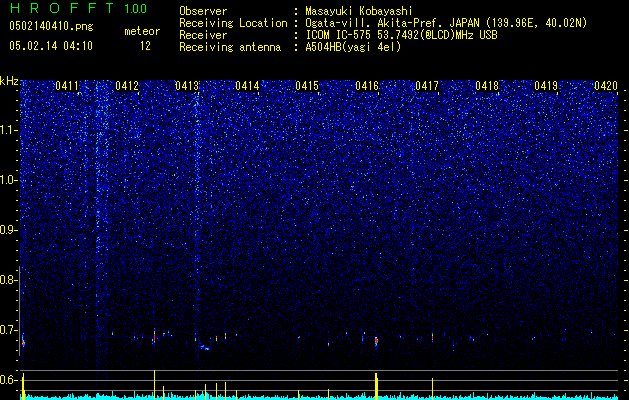Select the ICOM IC-575 53.7492 MHz USB receiver text

click(401, 35)
